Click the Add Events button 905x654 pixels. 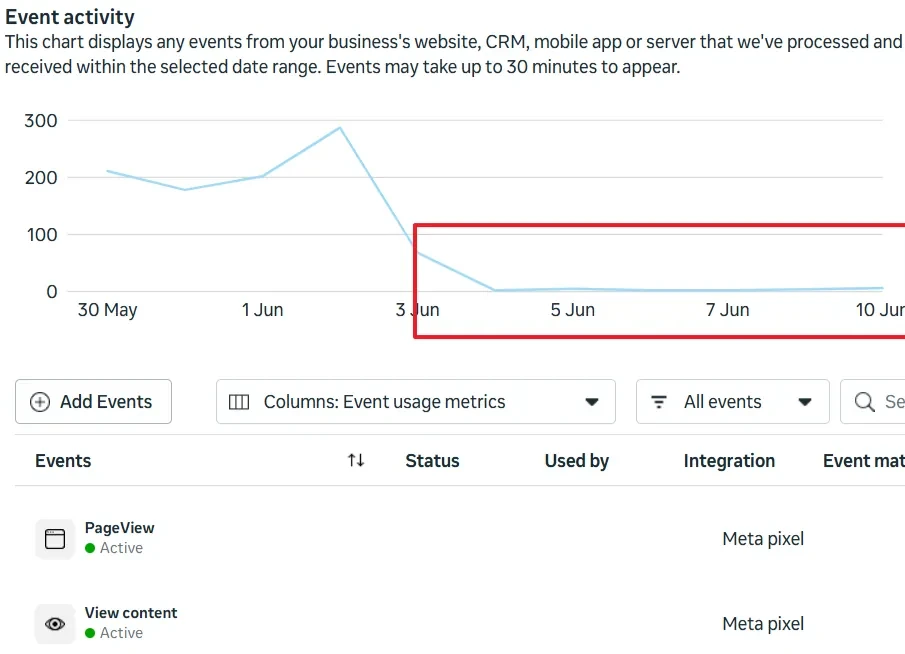(94, 402)
